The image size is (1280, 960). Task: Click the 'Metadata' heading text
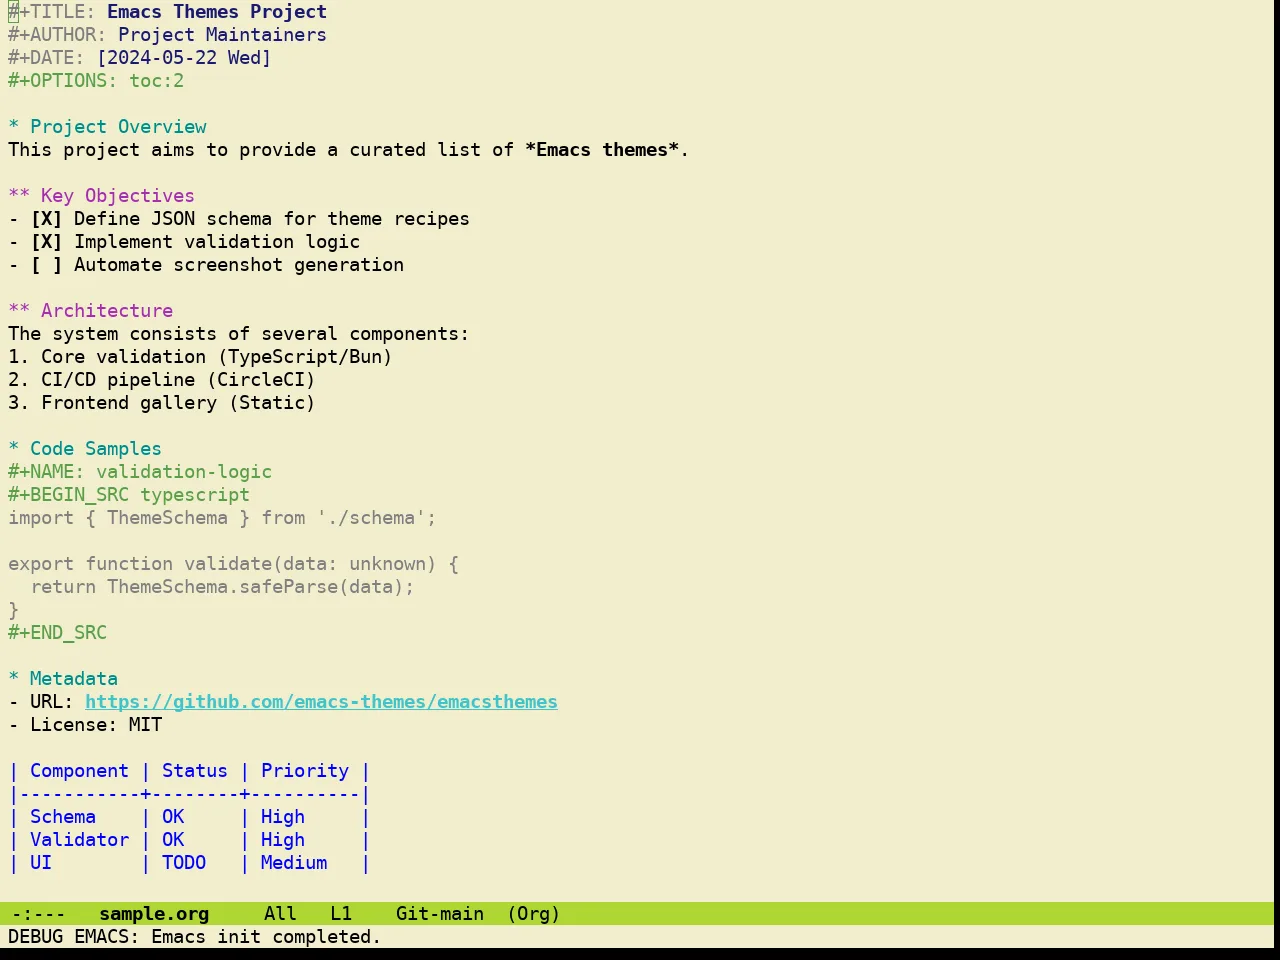(x=74, y=679)
